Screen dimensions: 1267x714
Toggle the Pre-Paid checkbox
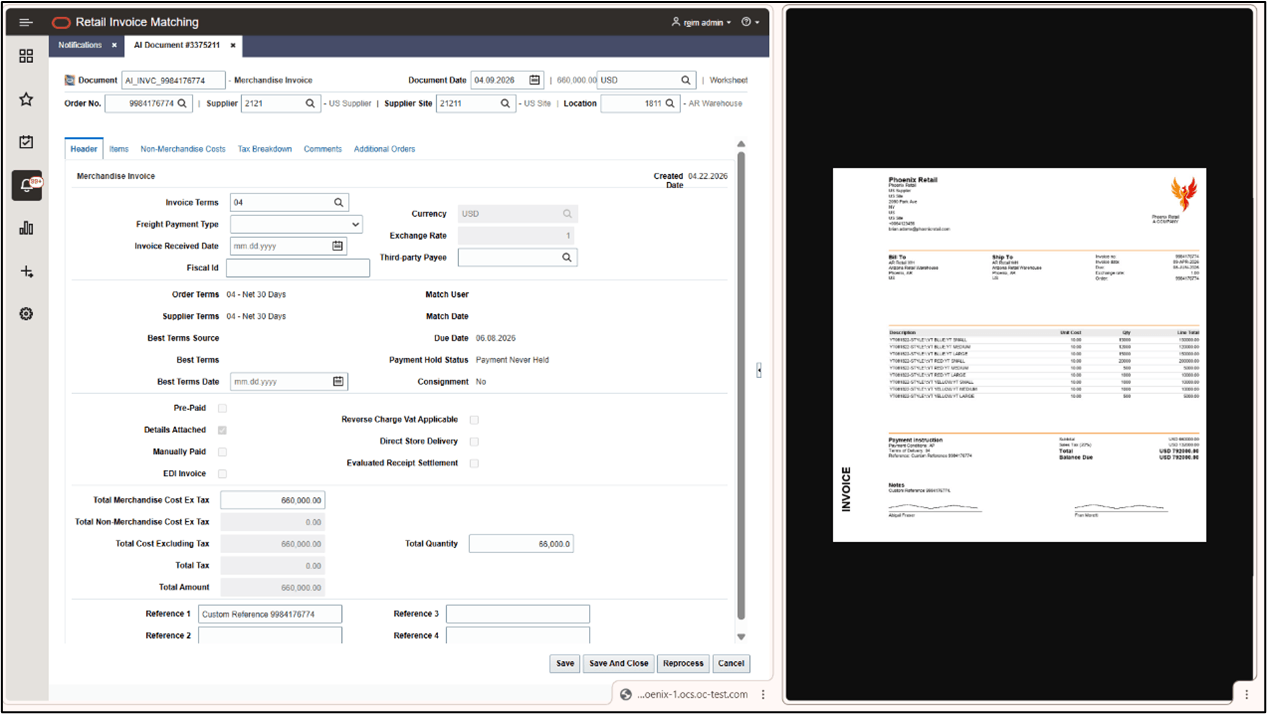tap(222, 408)
